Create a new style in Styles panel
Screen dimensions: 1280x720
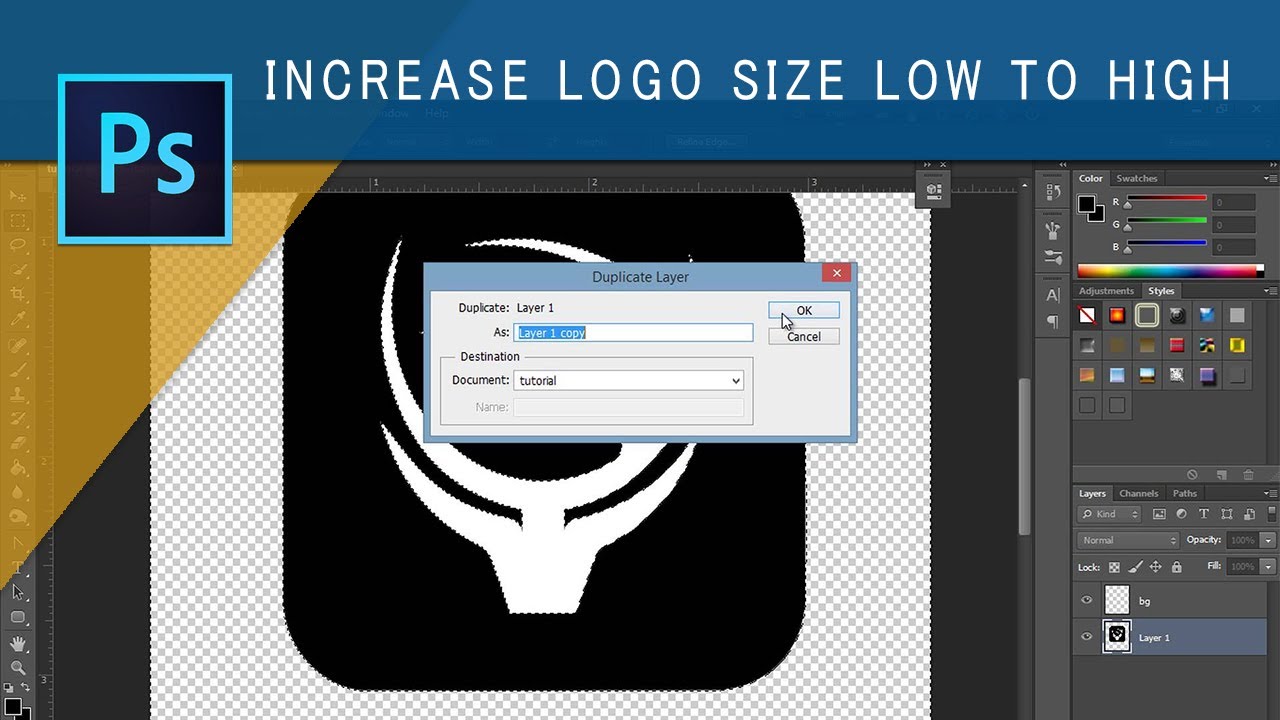pyautogui.click(x=1221, y=475)
